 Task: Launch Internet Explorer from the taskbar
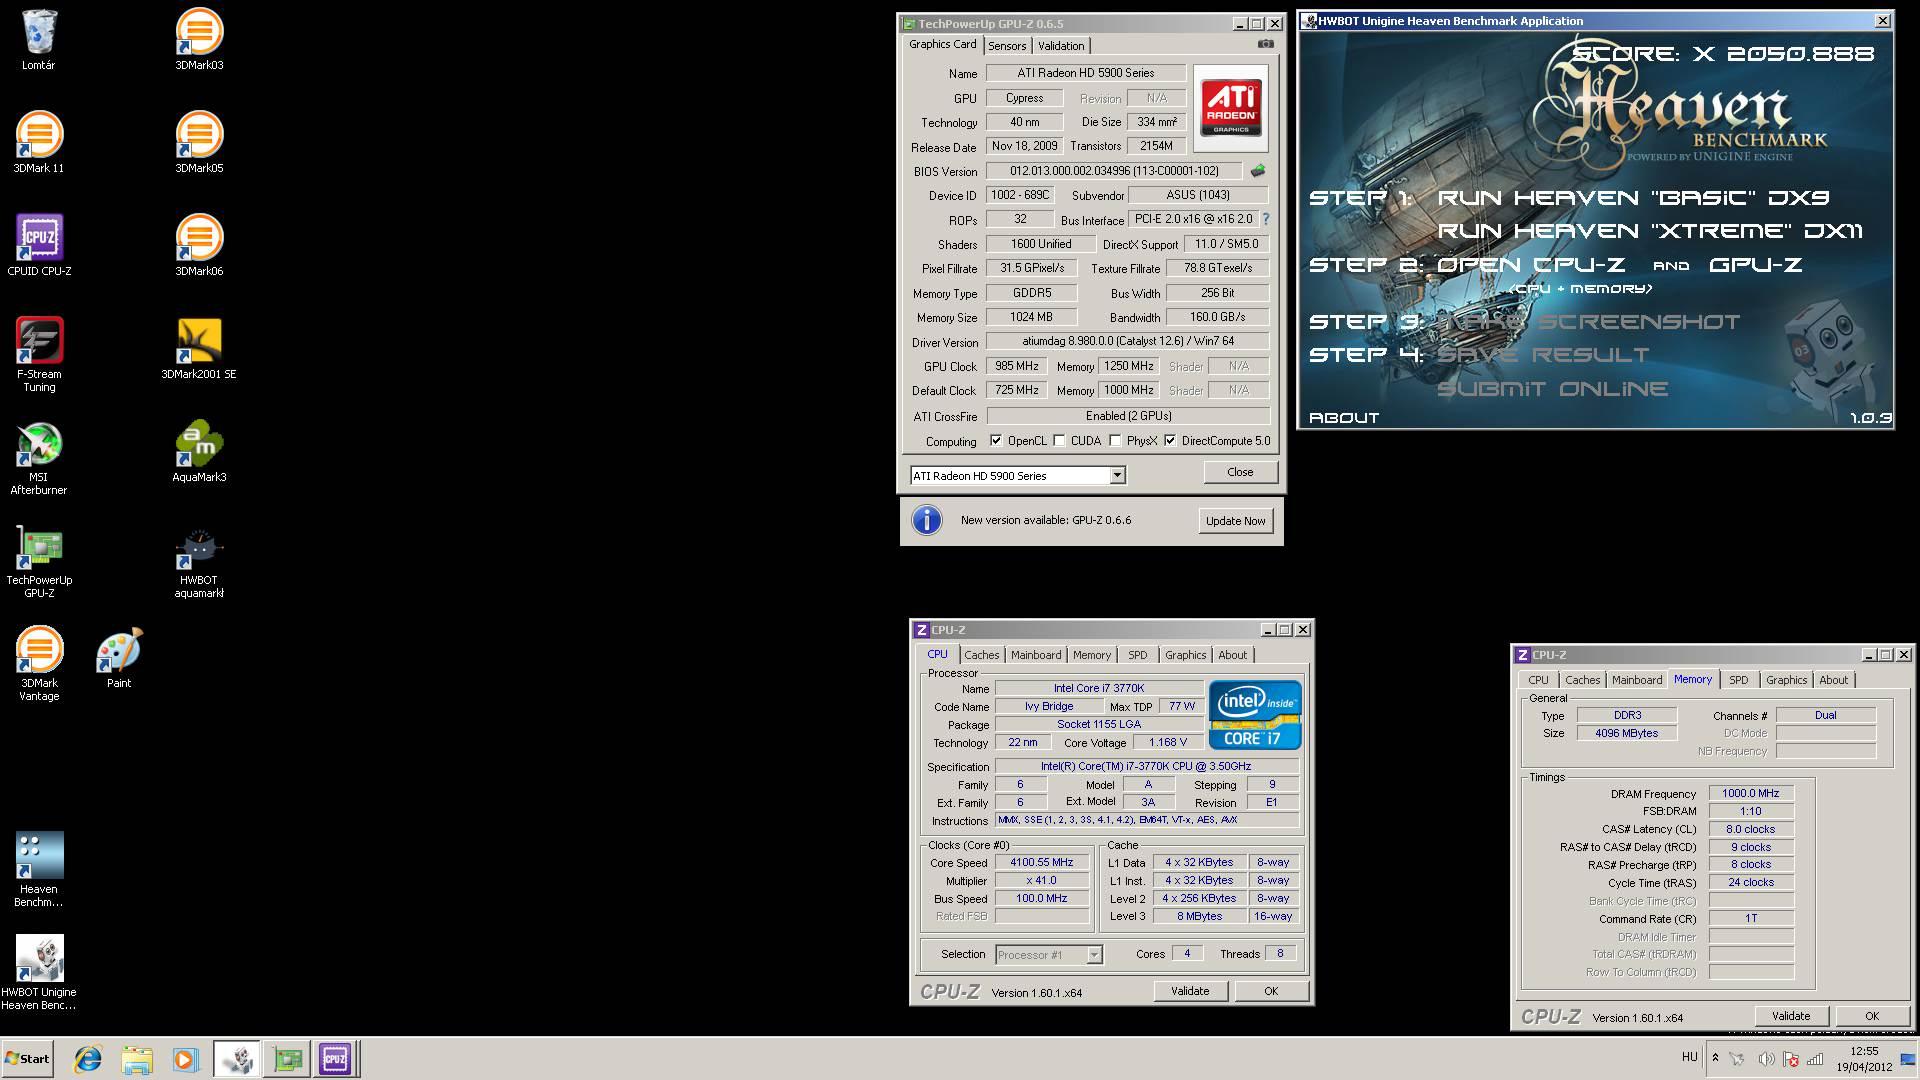click(88, 1059)
